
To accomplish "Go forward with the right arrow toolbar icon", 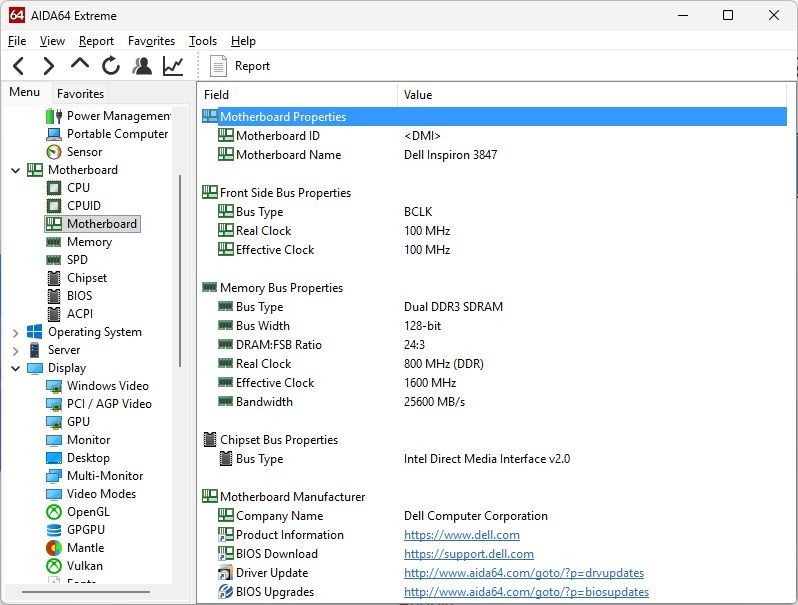I will 48,66.
